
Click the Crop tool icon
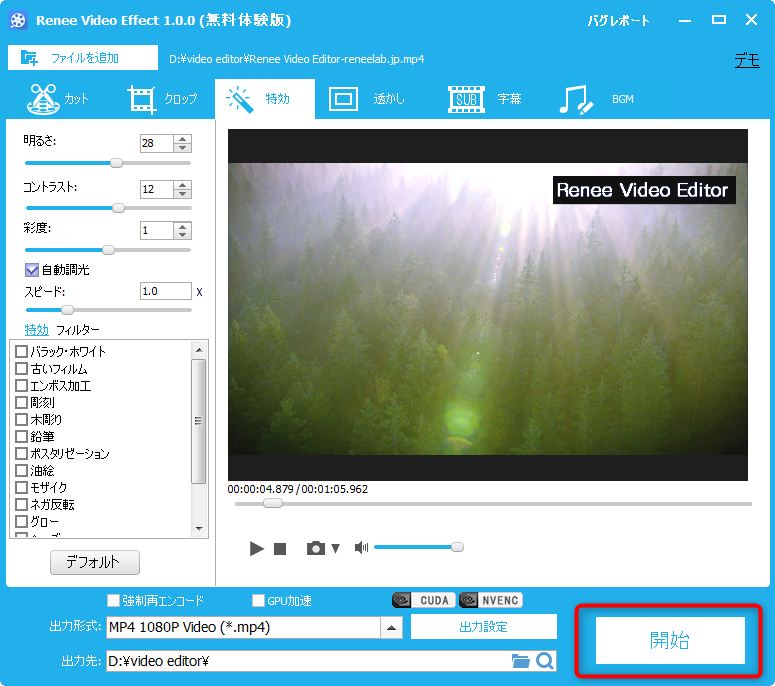click(142, 99)
